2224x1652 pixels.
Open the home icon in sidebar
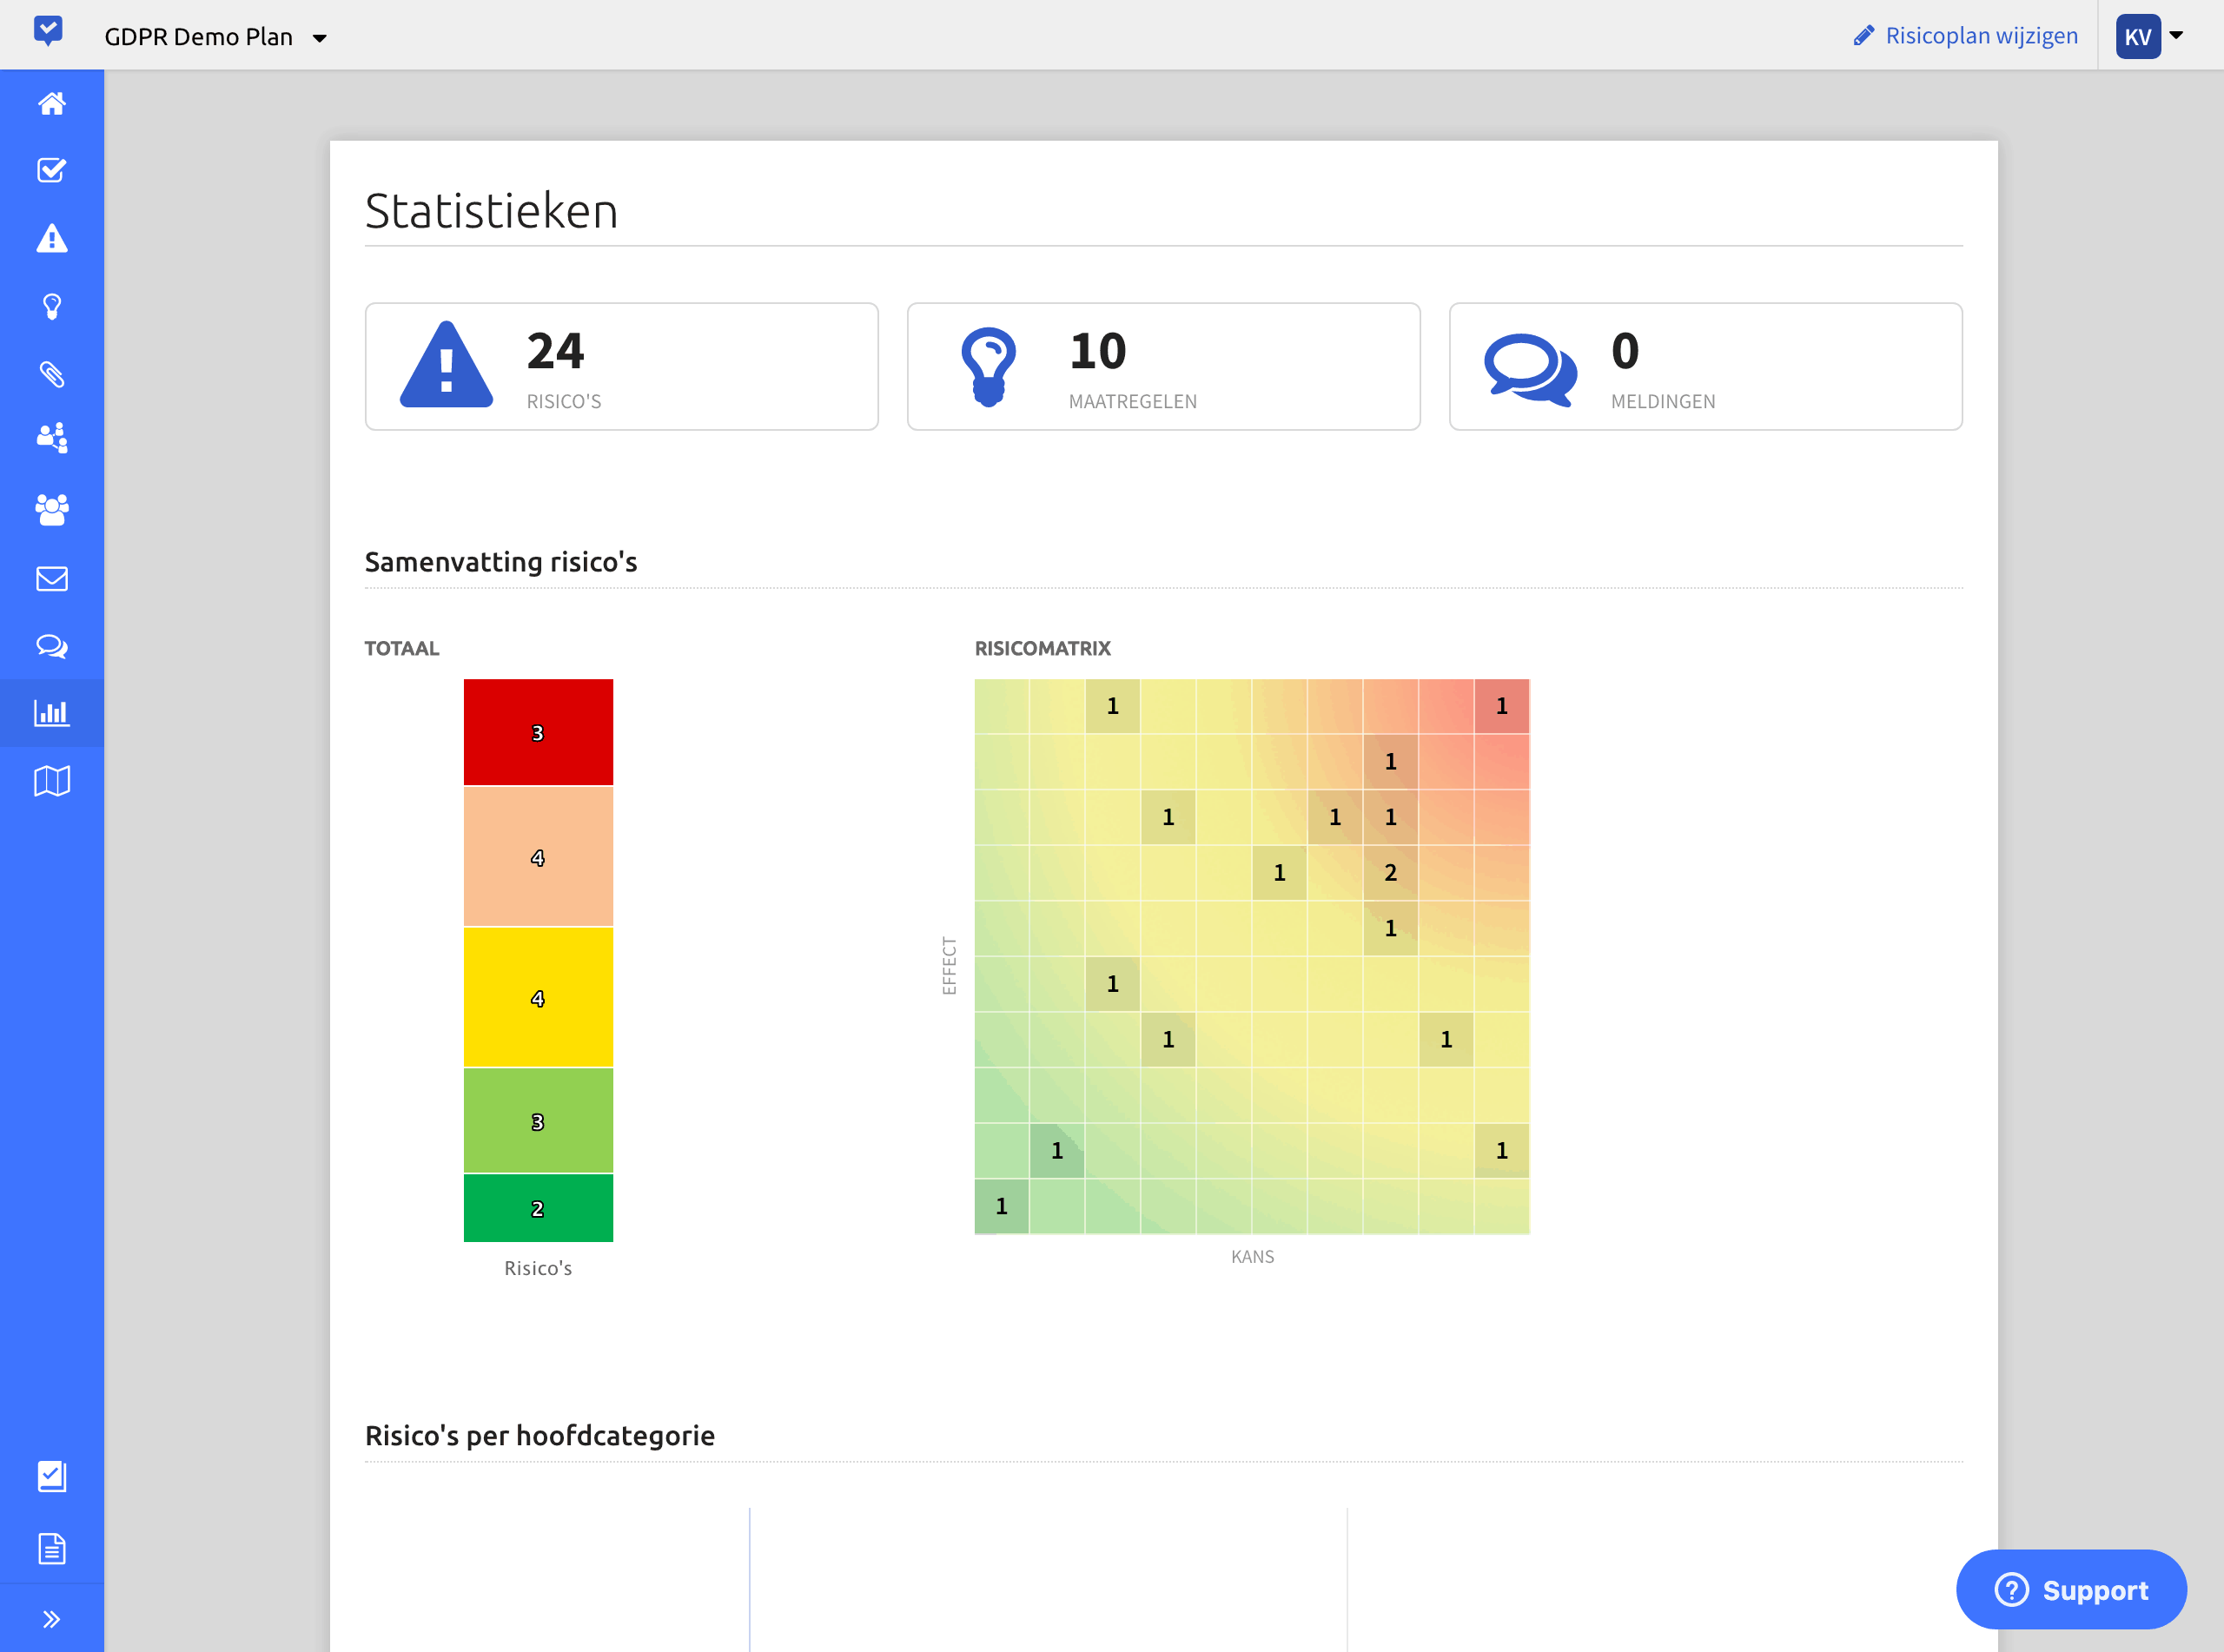click(52, 103)
